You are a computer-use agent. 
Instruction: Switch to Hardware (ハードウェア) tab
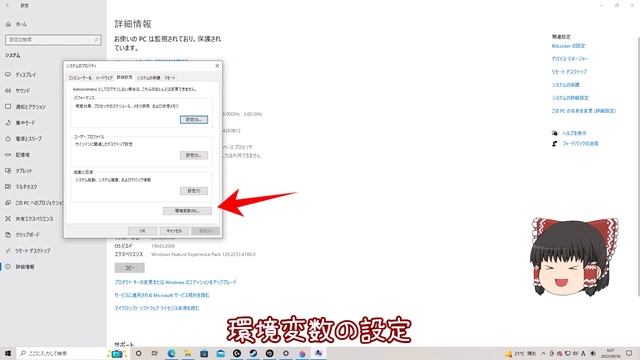coord(104,78)
